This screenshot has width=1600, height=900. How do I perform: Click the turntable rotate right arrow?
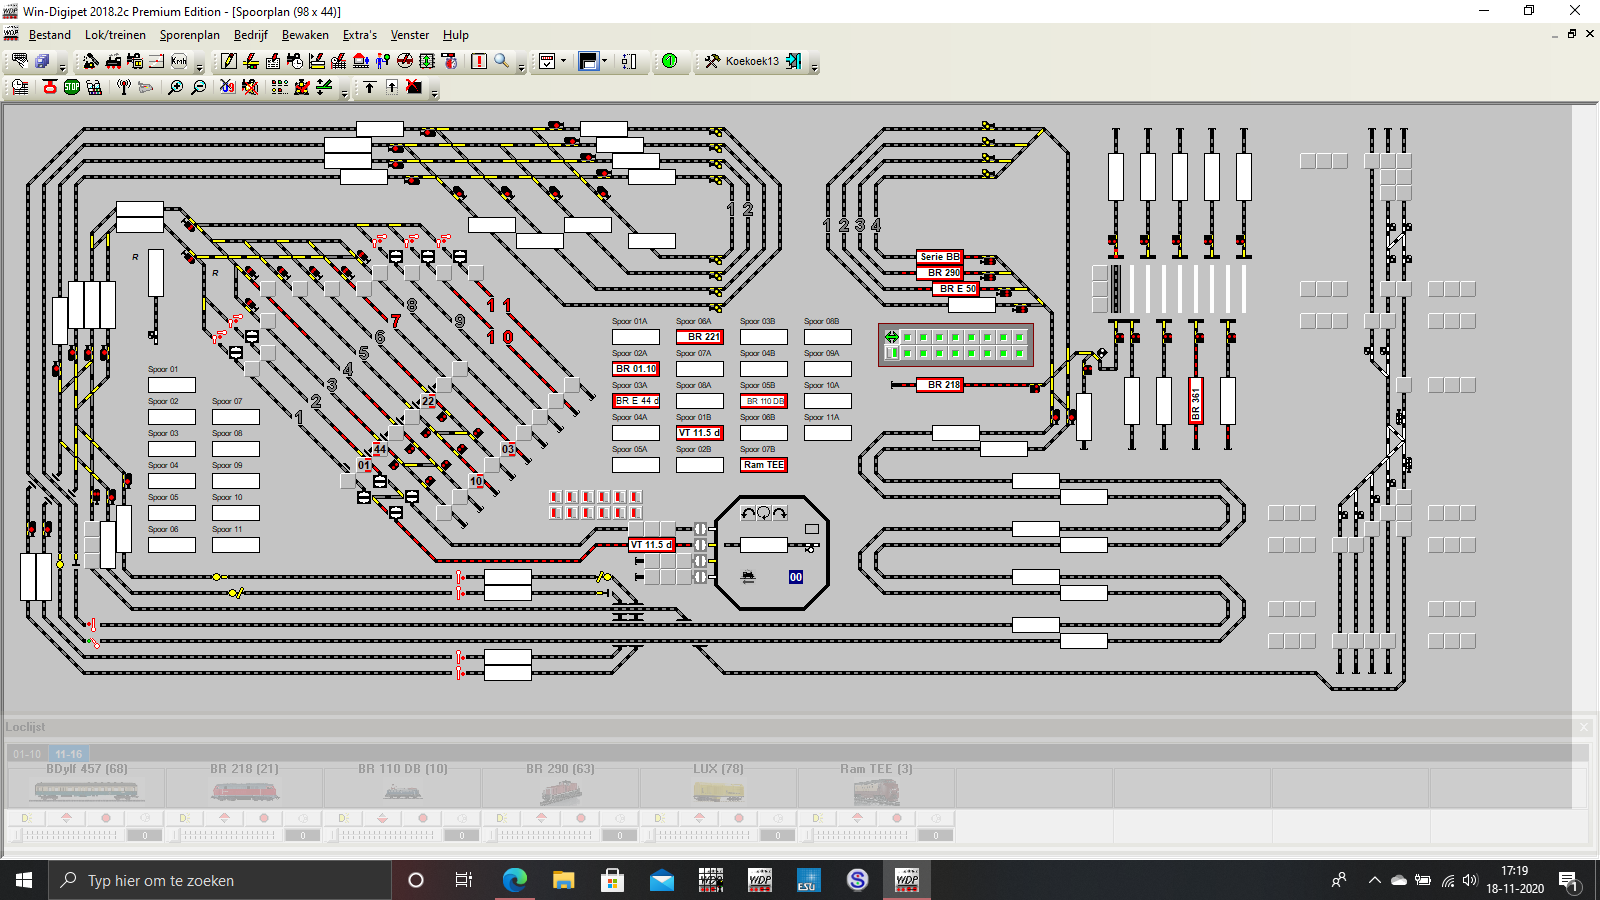click(780, 513)
